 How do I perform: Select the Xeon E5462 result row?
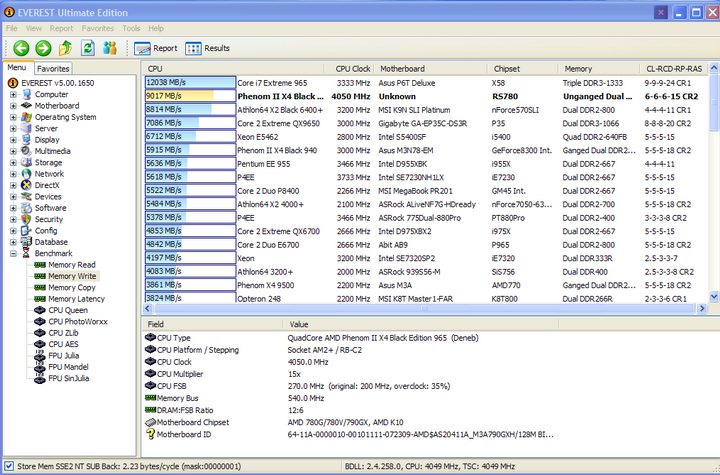pos(426,136)
